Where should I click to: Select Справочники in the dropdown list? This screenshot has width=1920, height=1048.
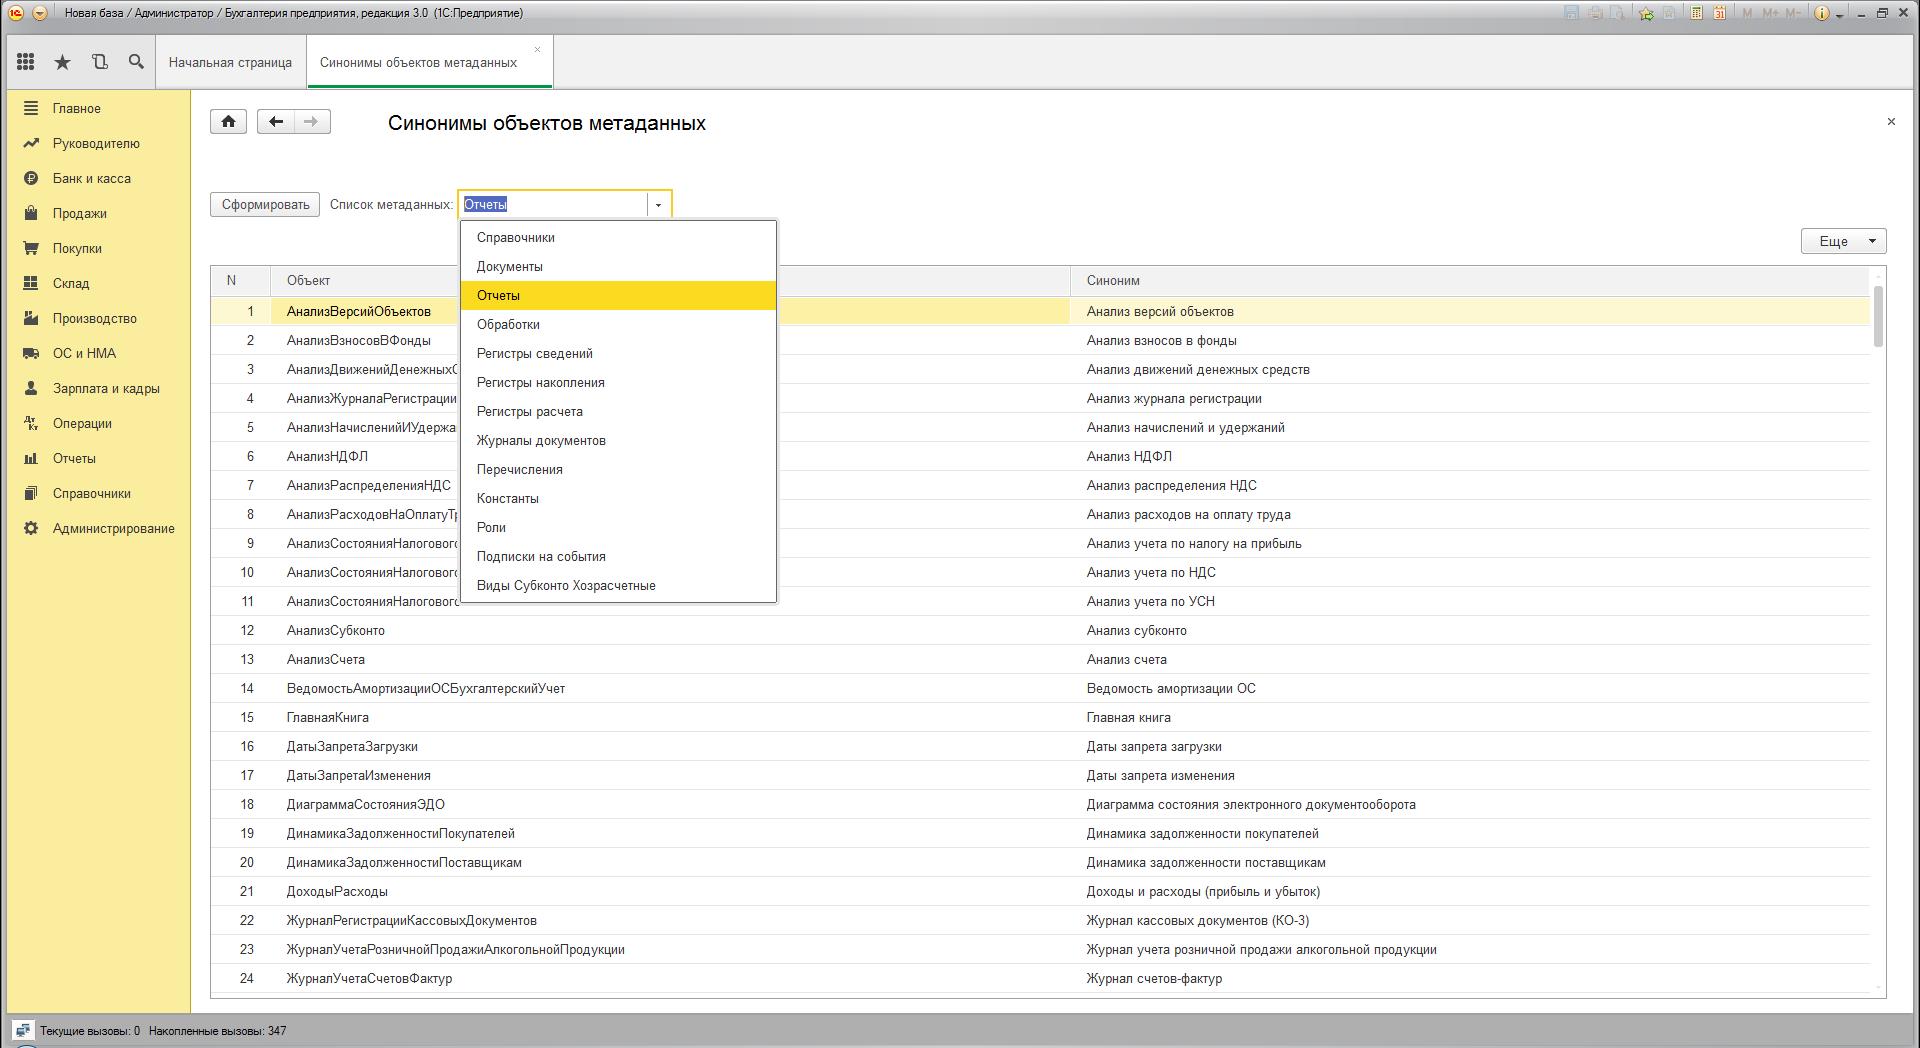[618, 237]
